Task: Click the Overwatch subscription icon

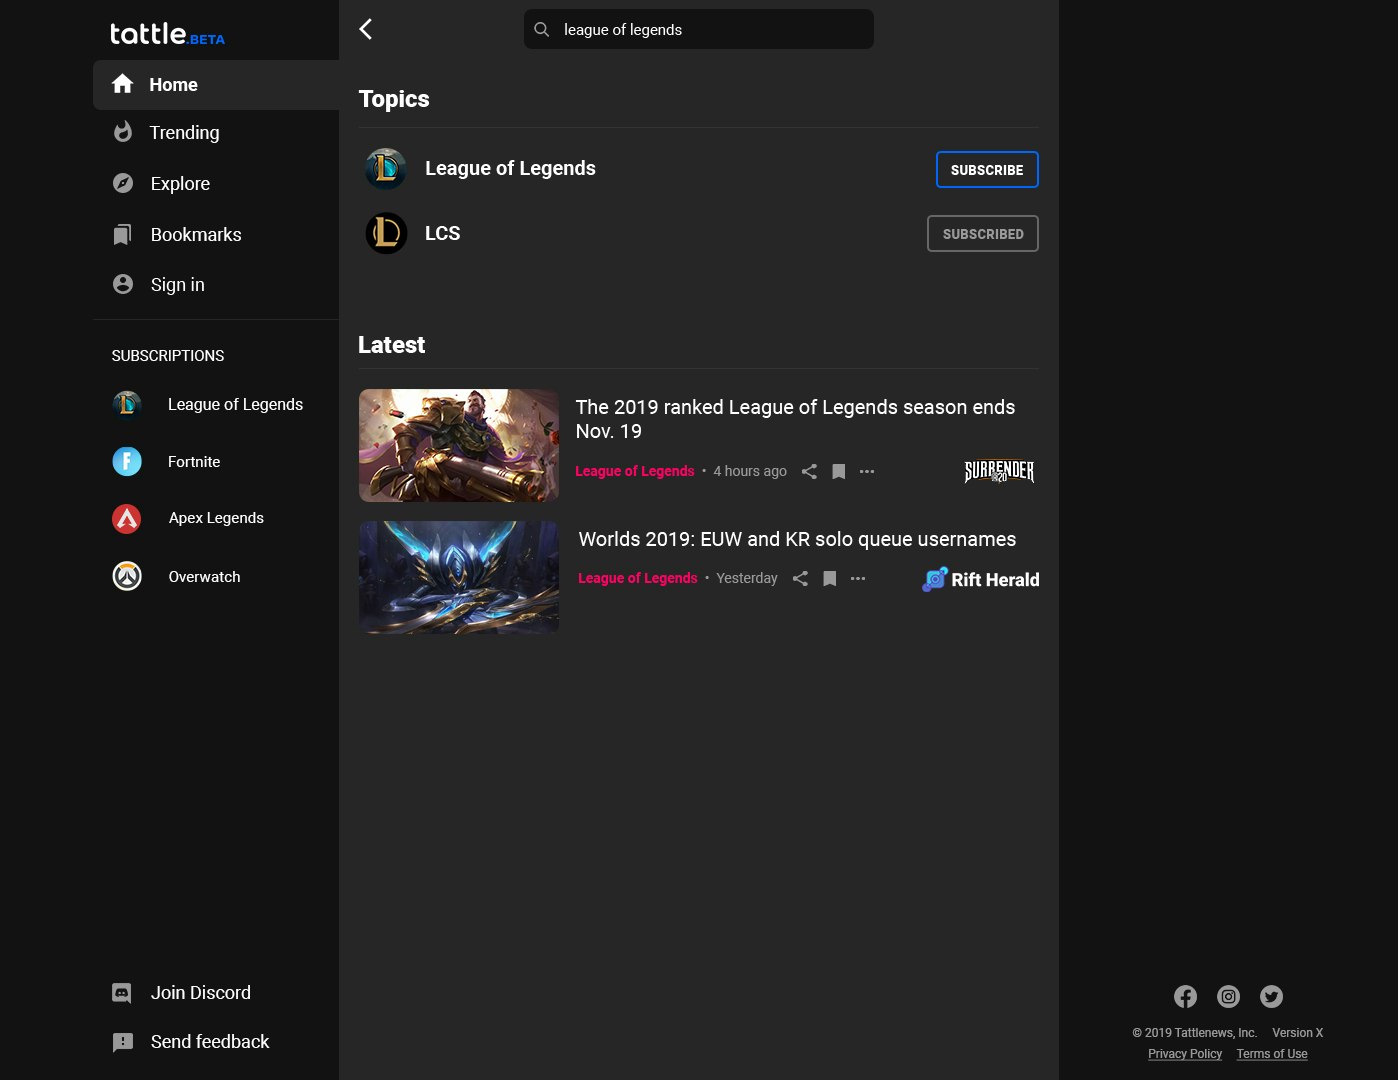Action: pyautogui.click(x=127, y=576)
